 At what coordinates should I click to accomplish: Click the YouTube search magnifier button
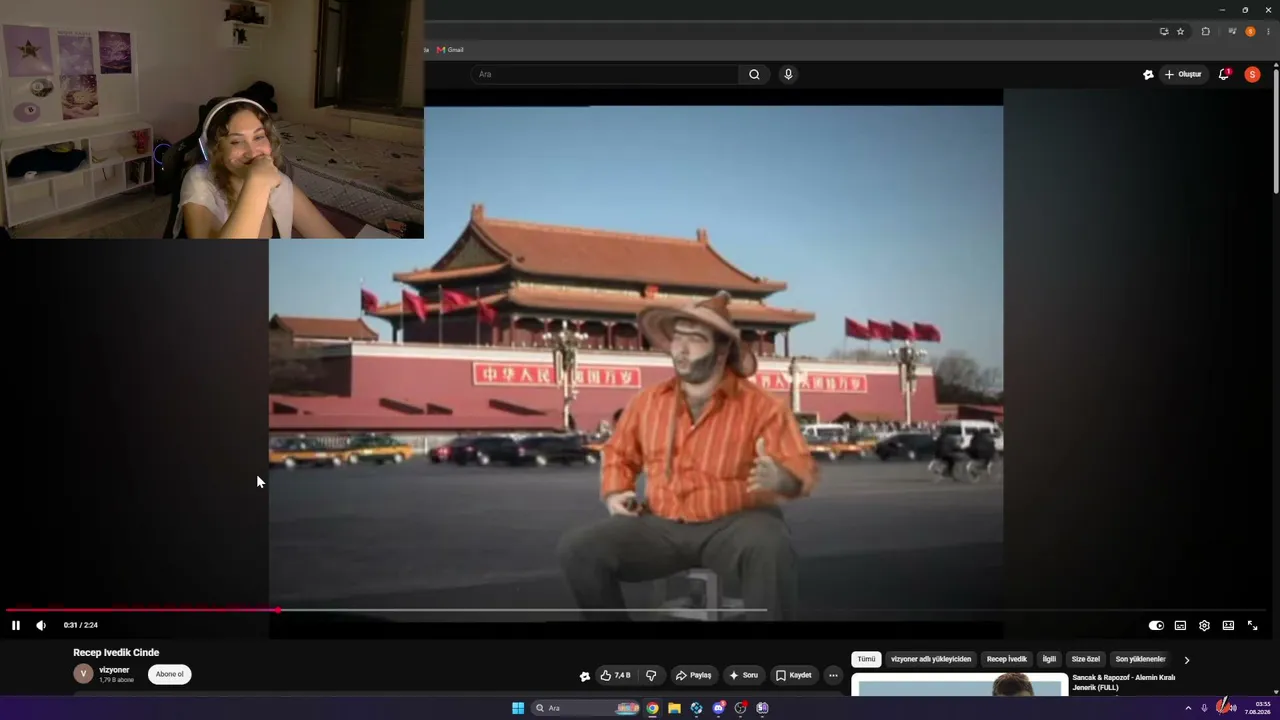click(754, 74)
